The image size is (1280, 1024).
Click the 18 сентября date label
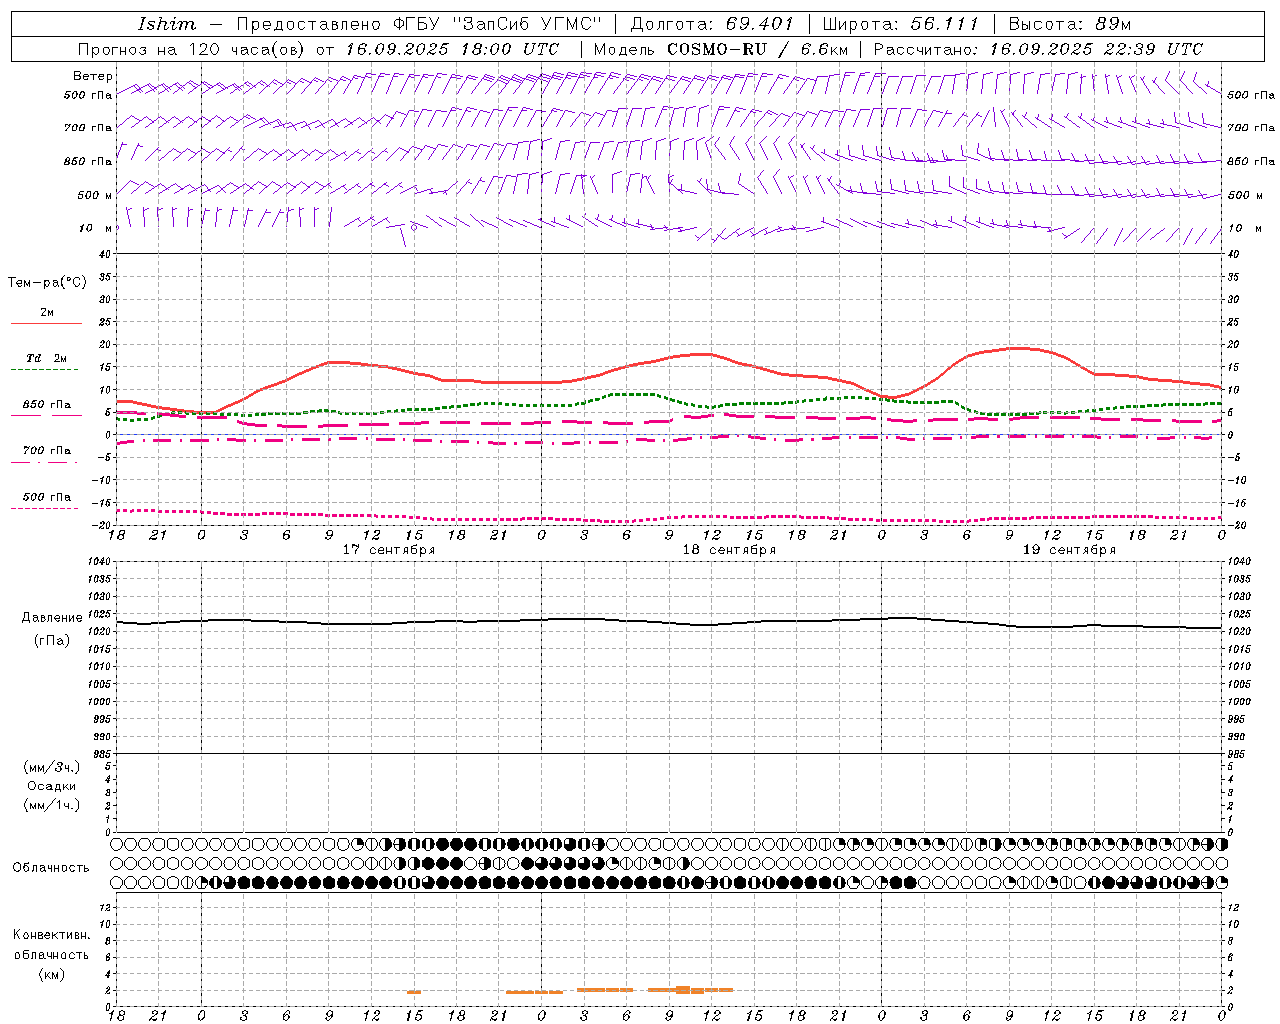tap(729, 550)
